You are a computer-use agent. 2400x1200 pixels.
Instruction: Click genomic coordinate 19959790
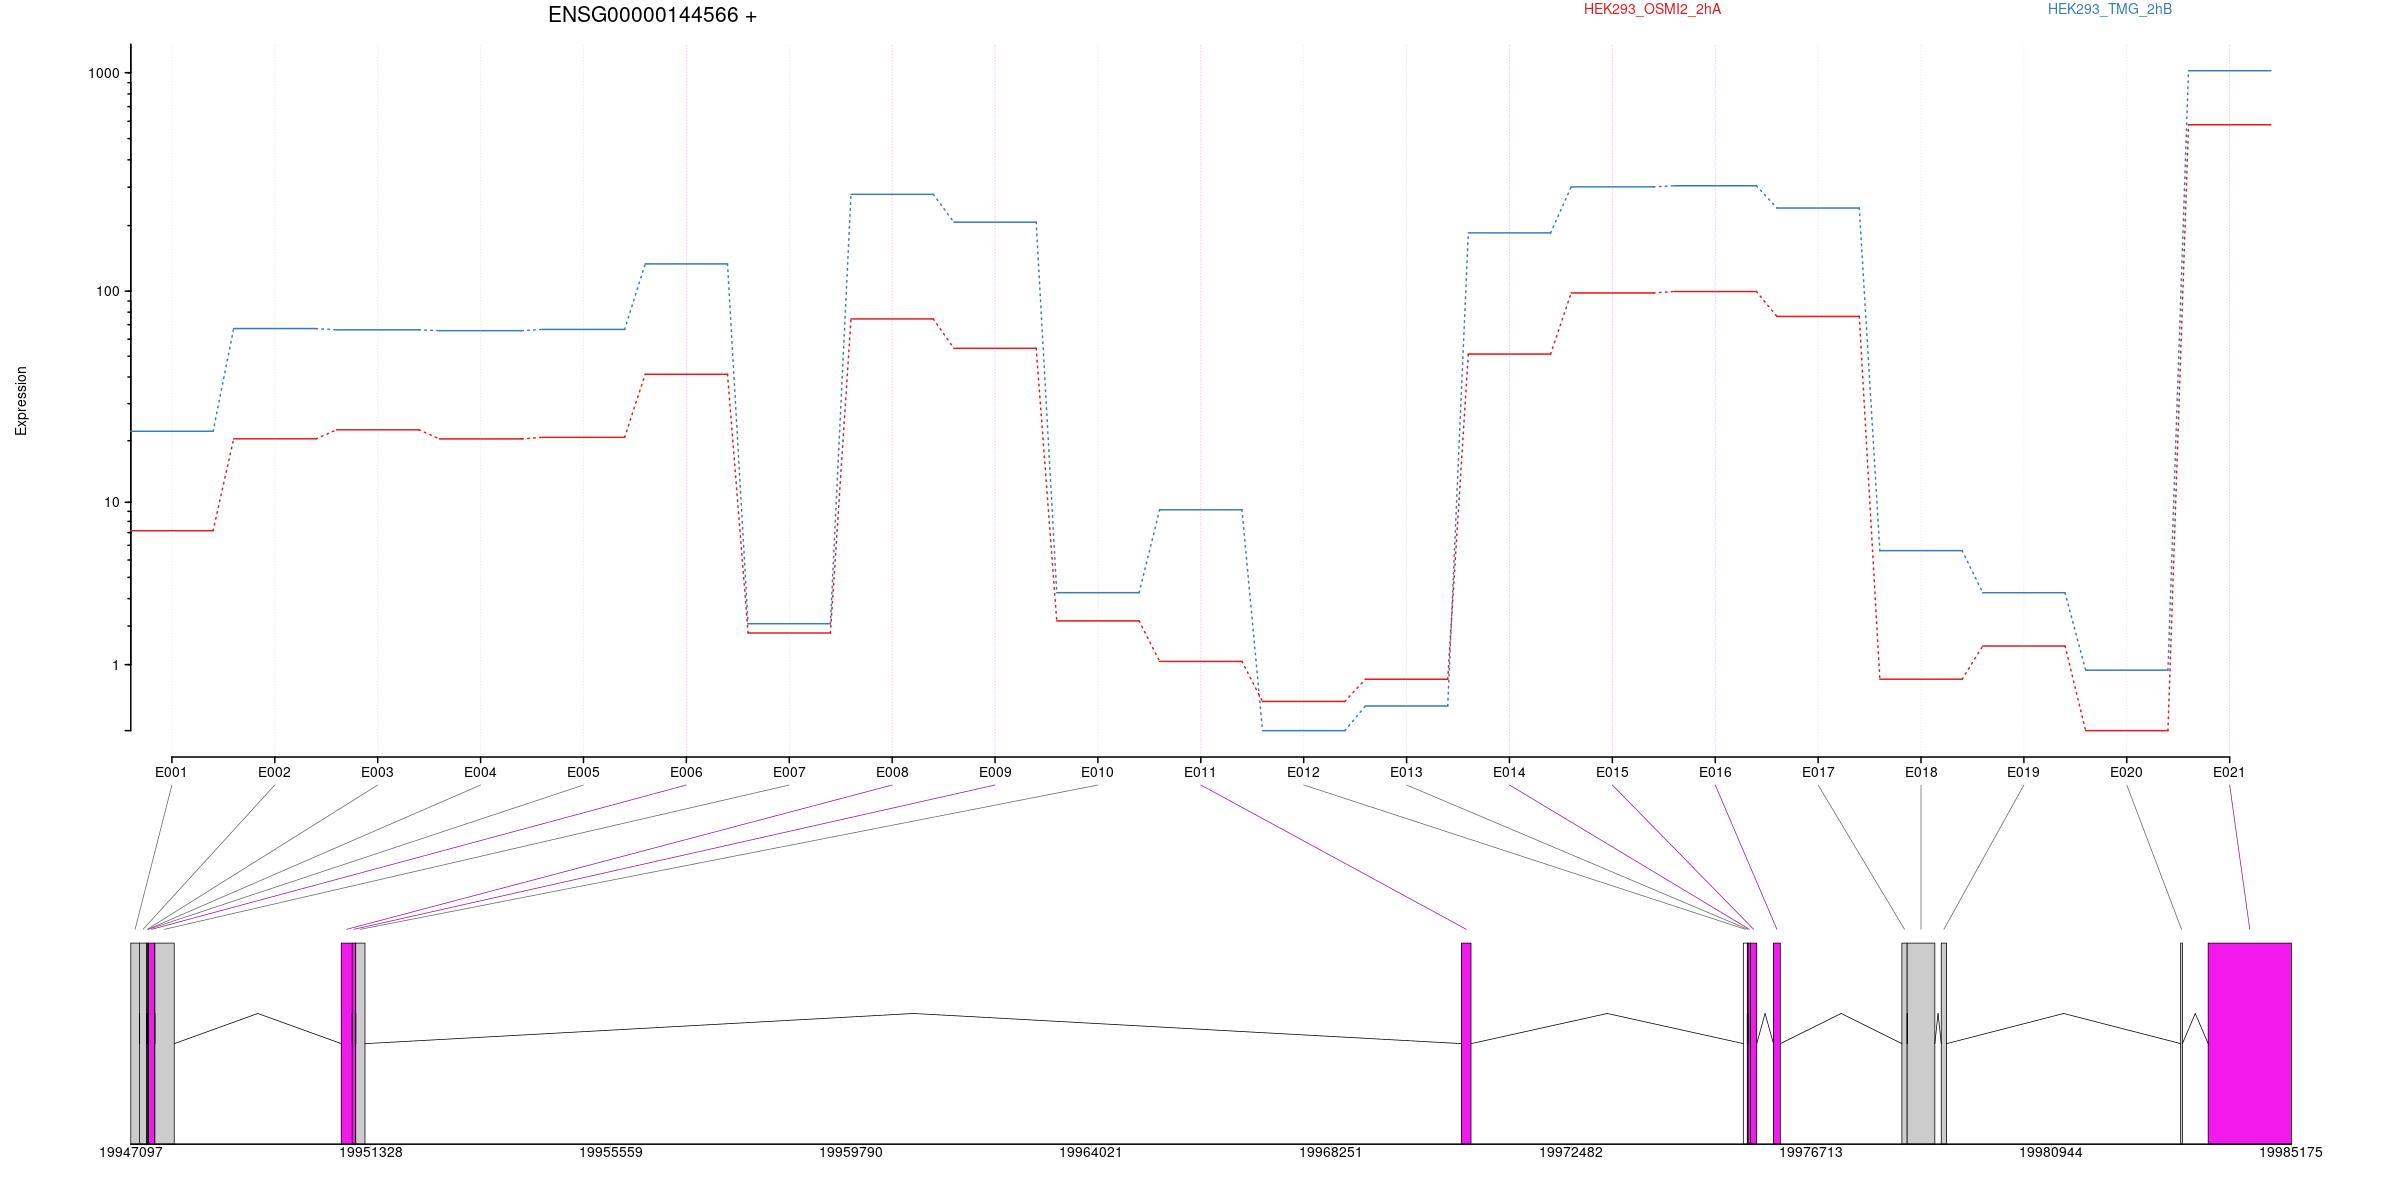click(x=851, y=1152)
